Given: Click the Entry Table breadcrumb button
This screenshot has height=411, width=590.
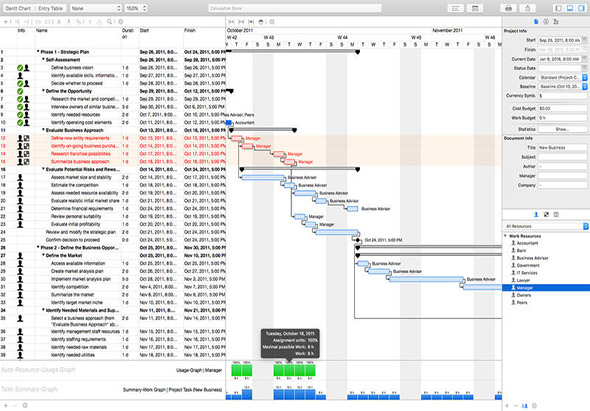Looking at the screenshot, I should tap(50, 8).
